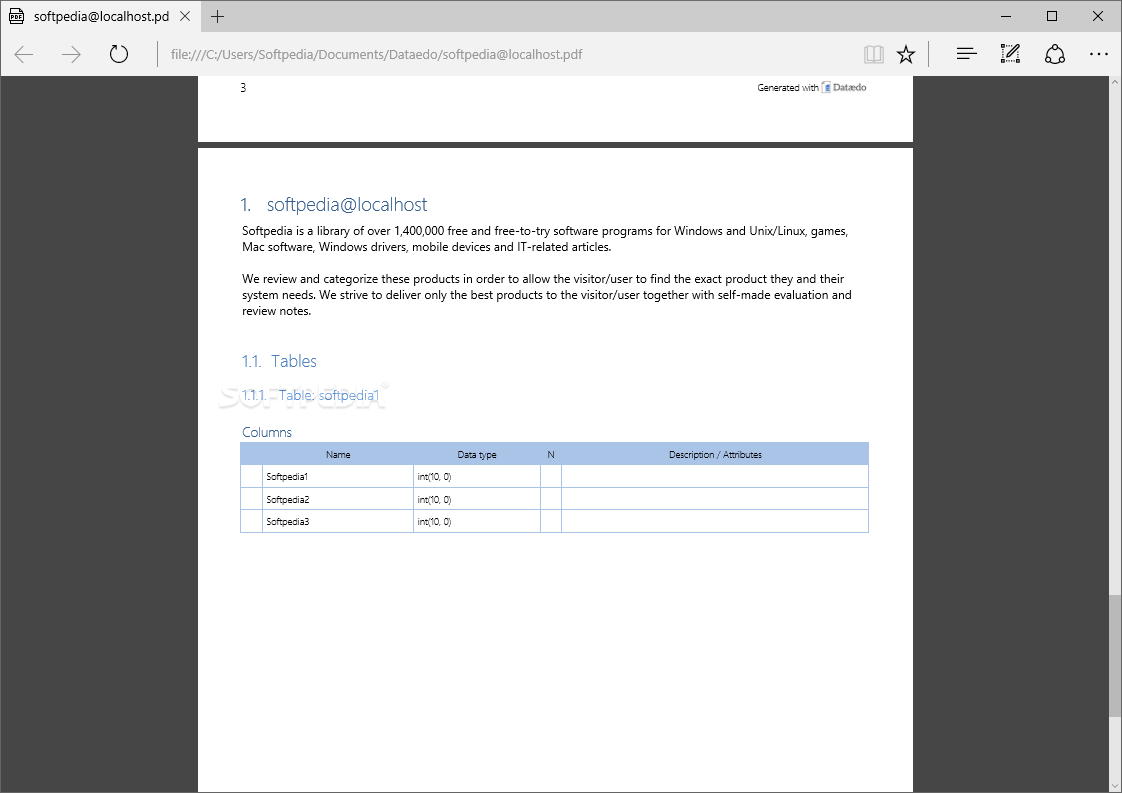
Task: Refresh the PDF page
Action: click(x=119, y=54)
